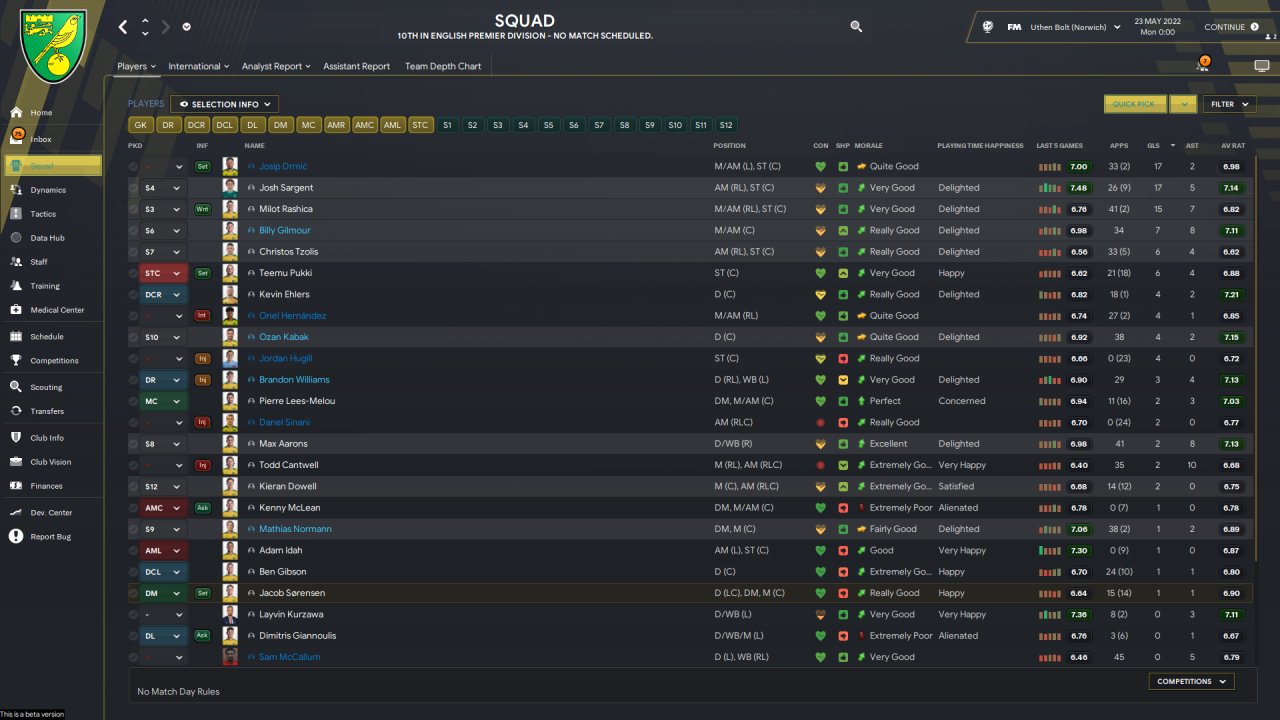
Task: Click the Norwich club badge
Action: pyautogui.click(x=53, y=46)
